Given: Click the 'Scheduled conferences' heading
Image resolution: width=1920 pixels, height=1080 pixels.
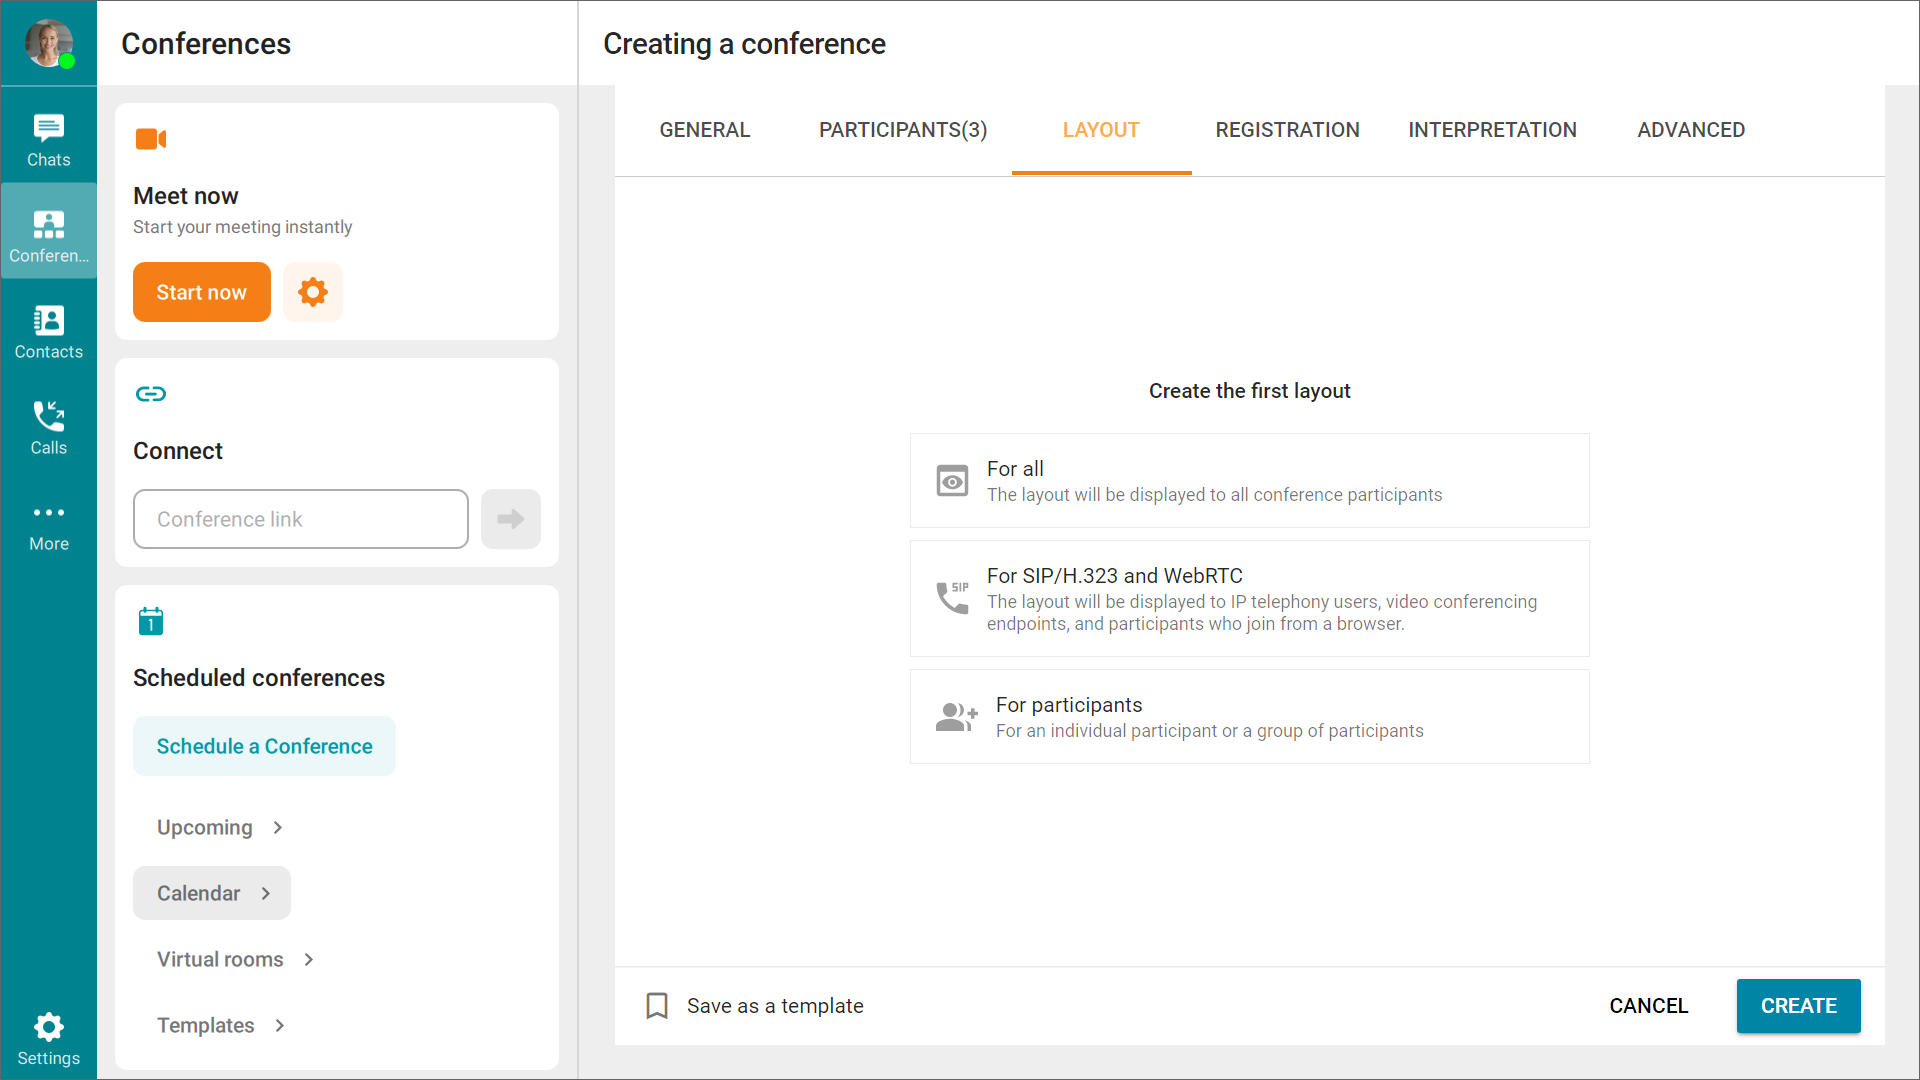Looking at the screenshot, I should coord(259,678).
